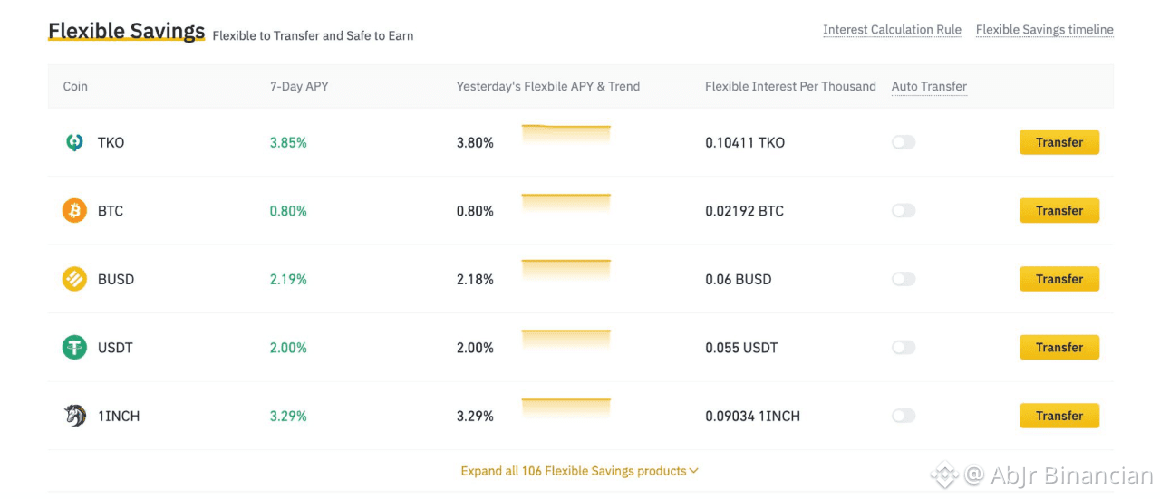The width and height of the screenshot is (1161, 500).
Task: Click the Tether USDT coin icon
Action: pyautogui.click(x=74, y=347)
